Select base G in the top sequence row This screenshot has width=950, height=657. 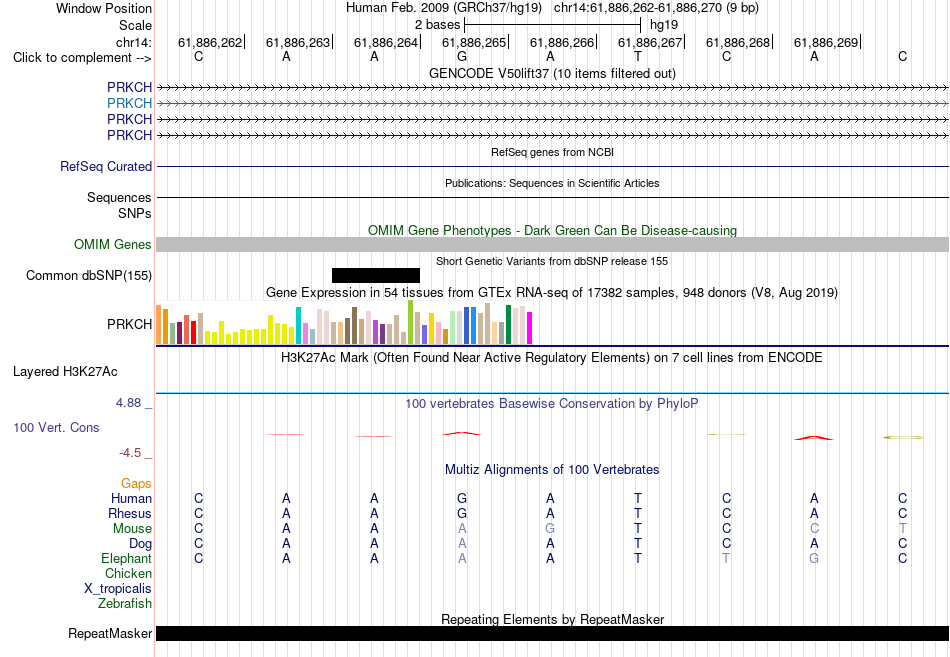pos(462,56)
